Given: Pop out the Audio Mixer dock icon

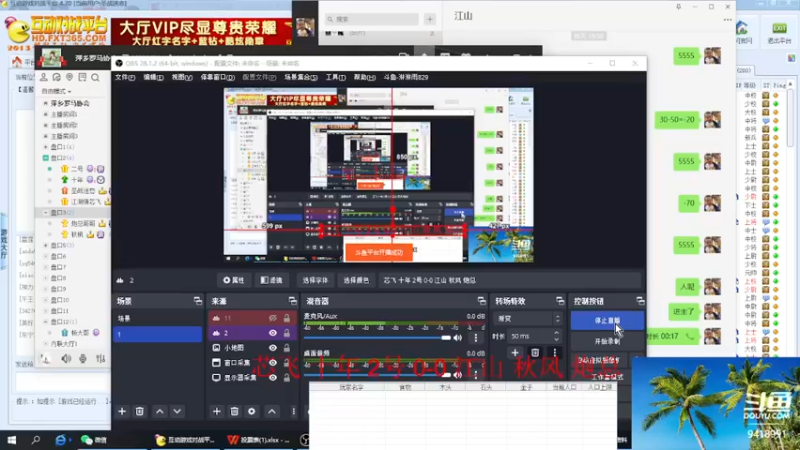Looking at the screenshot, I should pos(481,301).
